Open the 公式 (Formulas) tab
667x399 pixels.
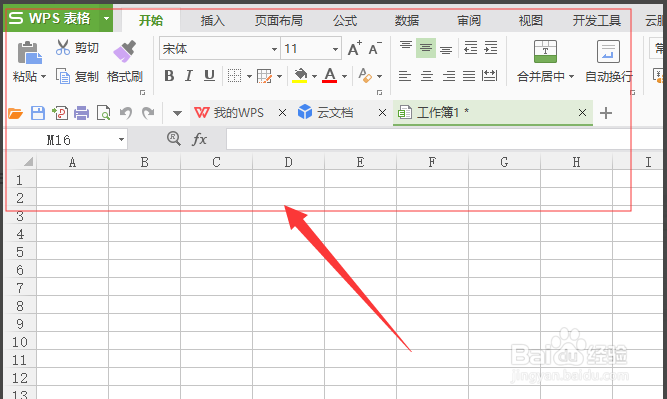pos(345,20)
